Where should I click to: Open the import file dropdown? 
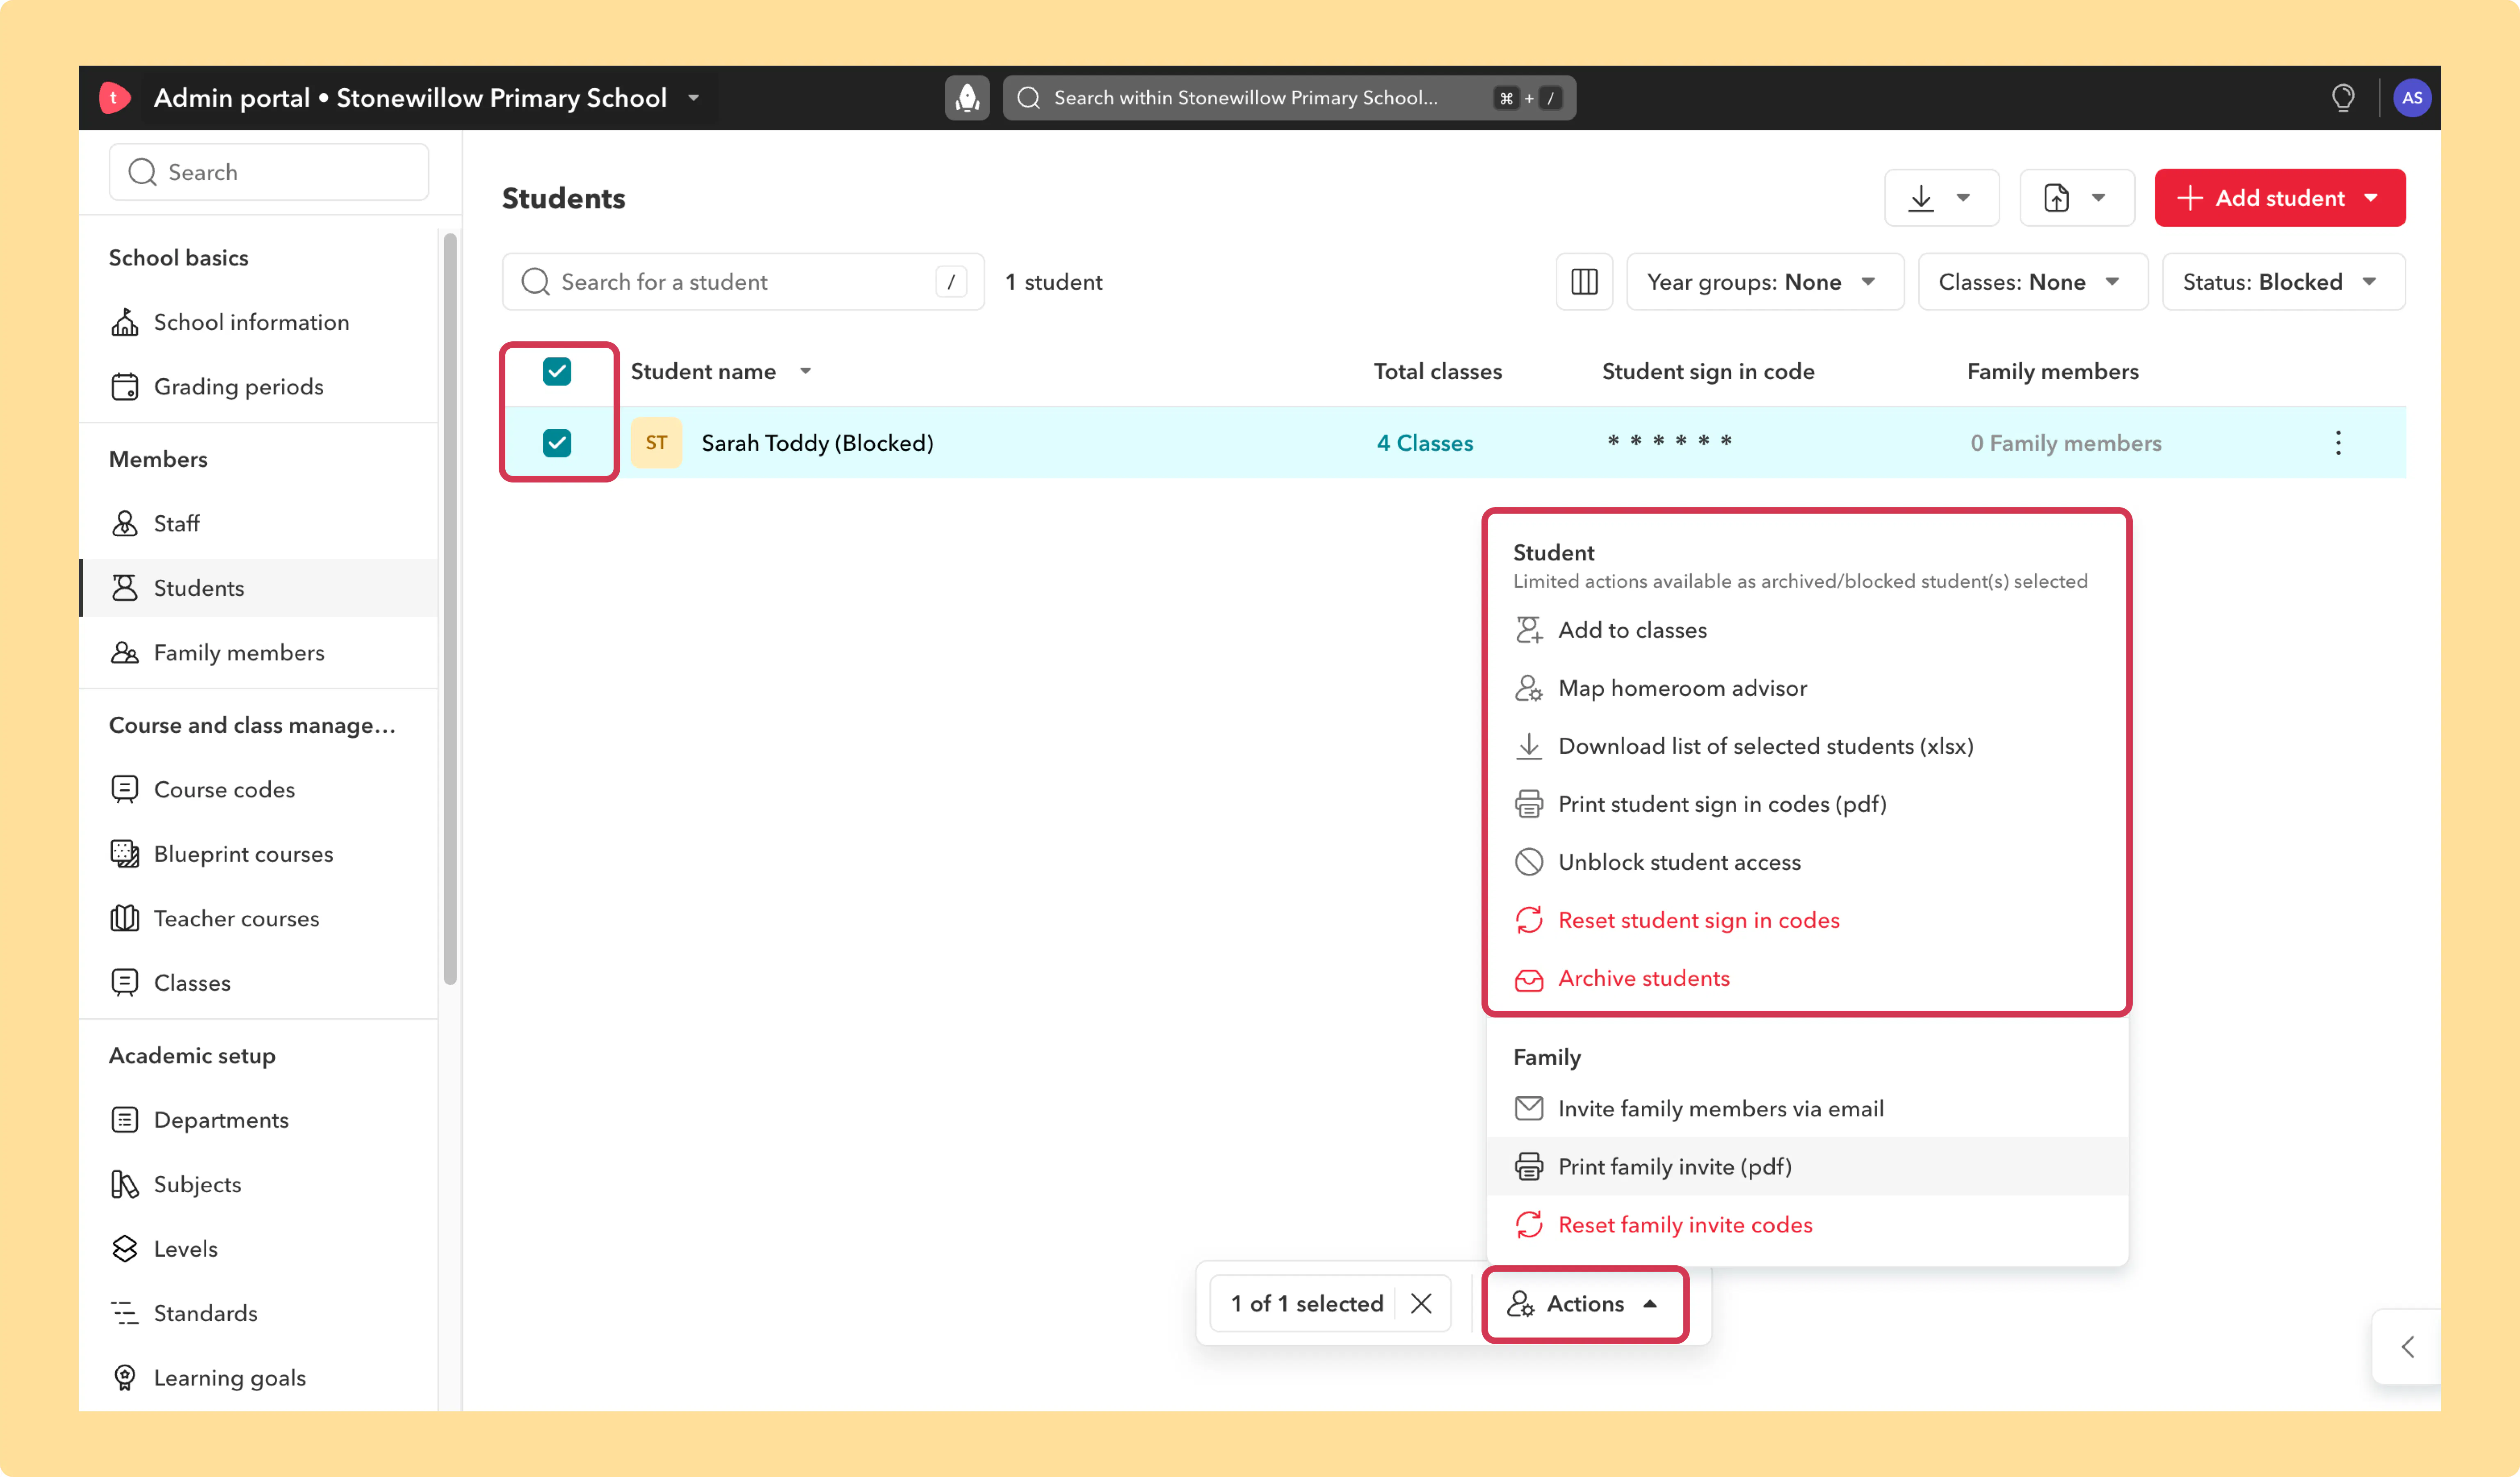pyautogui.click(x=2077, y=198)
